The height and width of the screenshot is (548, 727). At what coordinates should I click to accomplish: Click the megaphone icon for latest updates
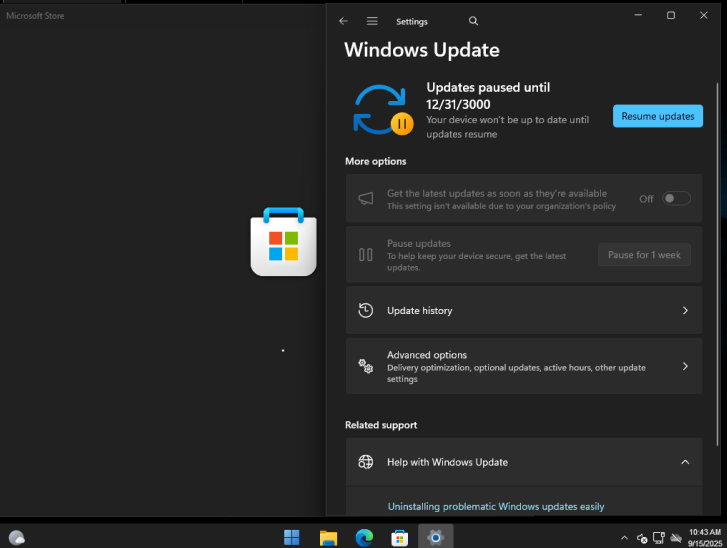tap(365, 198)
